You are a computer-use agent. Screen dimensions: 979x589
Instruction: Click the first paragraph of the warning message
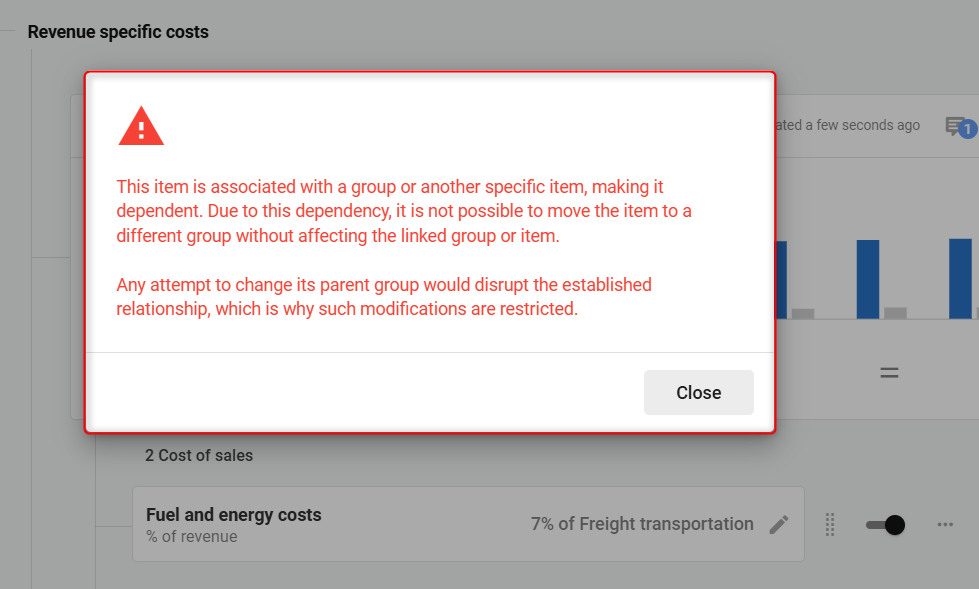tap(403, 211)
